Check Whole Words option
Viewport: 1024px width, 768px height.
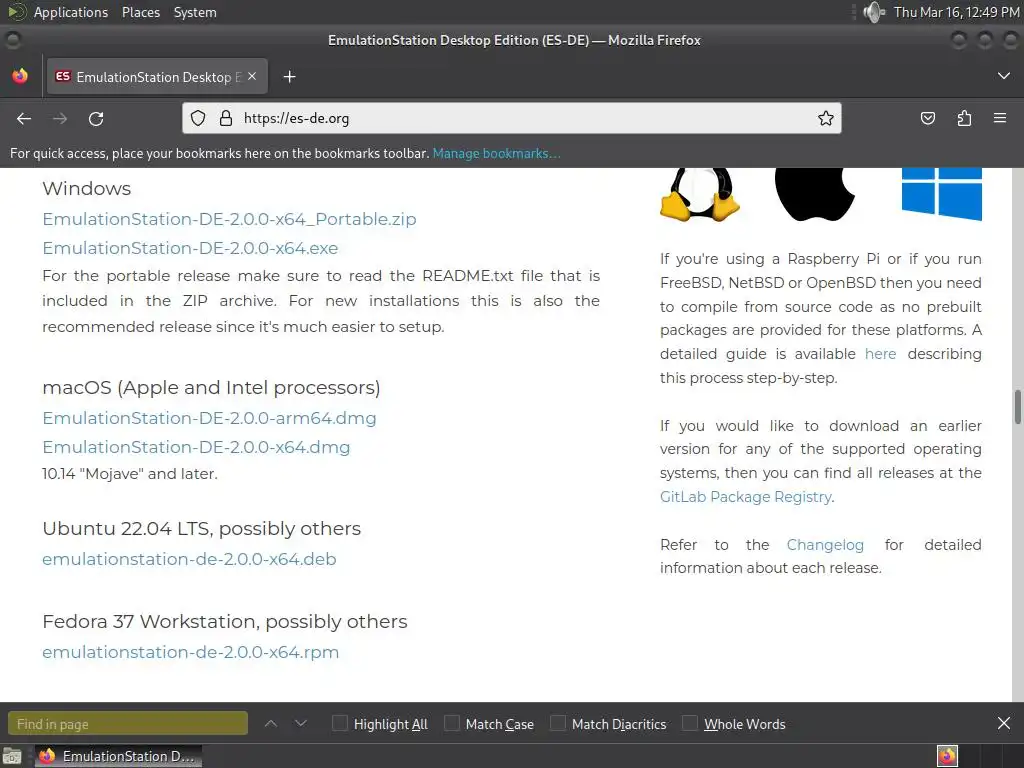point(690,723)
